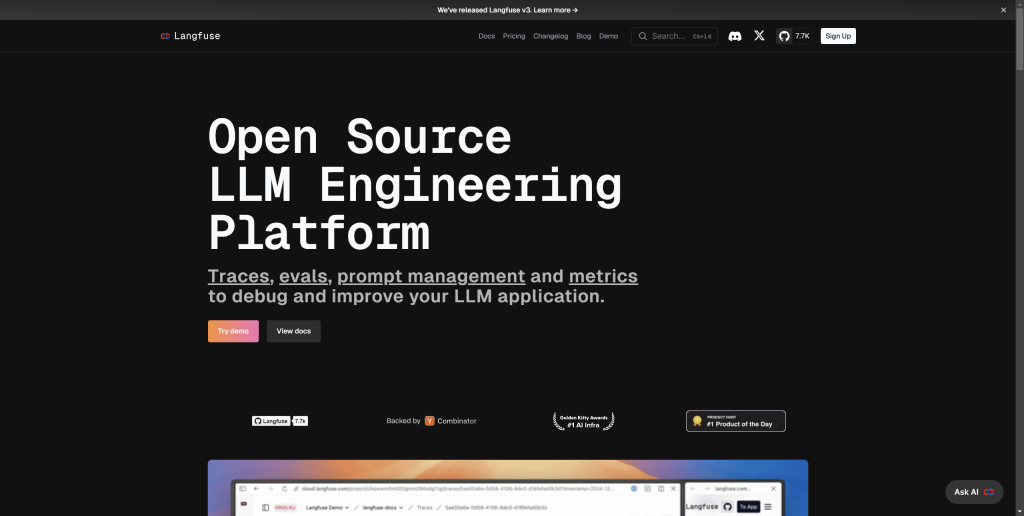Go home via the Langfuse logo
The width and height of the screenshot is (1024, 516).
pyautogui.click(x=190, y=36)
